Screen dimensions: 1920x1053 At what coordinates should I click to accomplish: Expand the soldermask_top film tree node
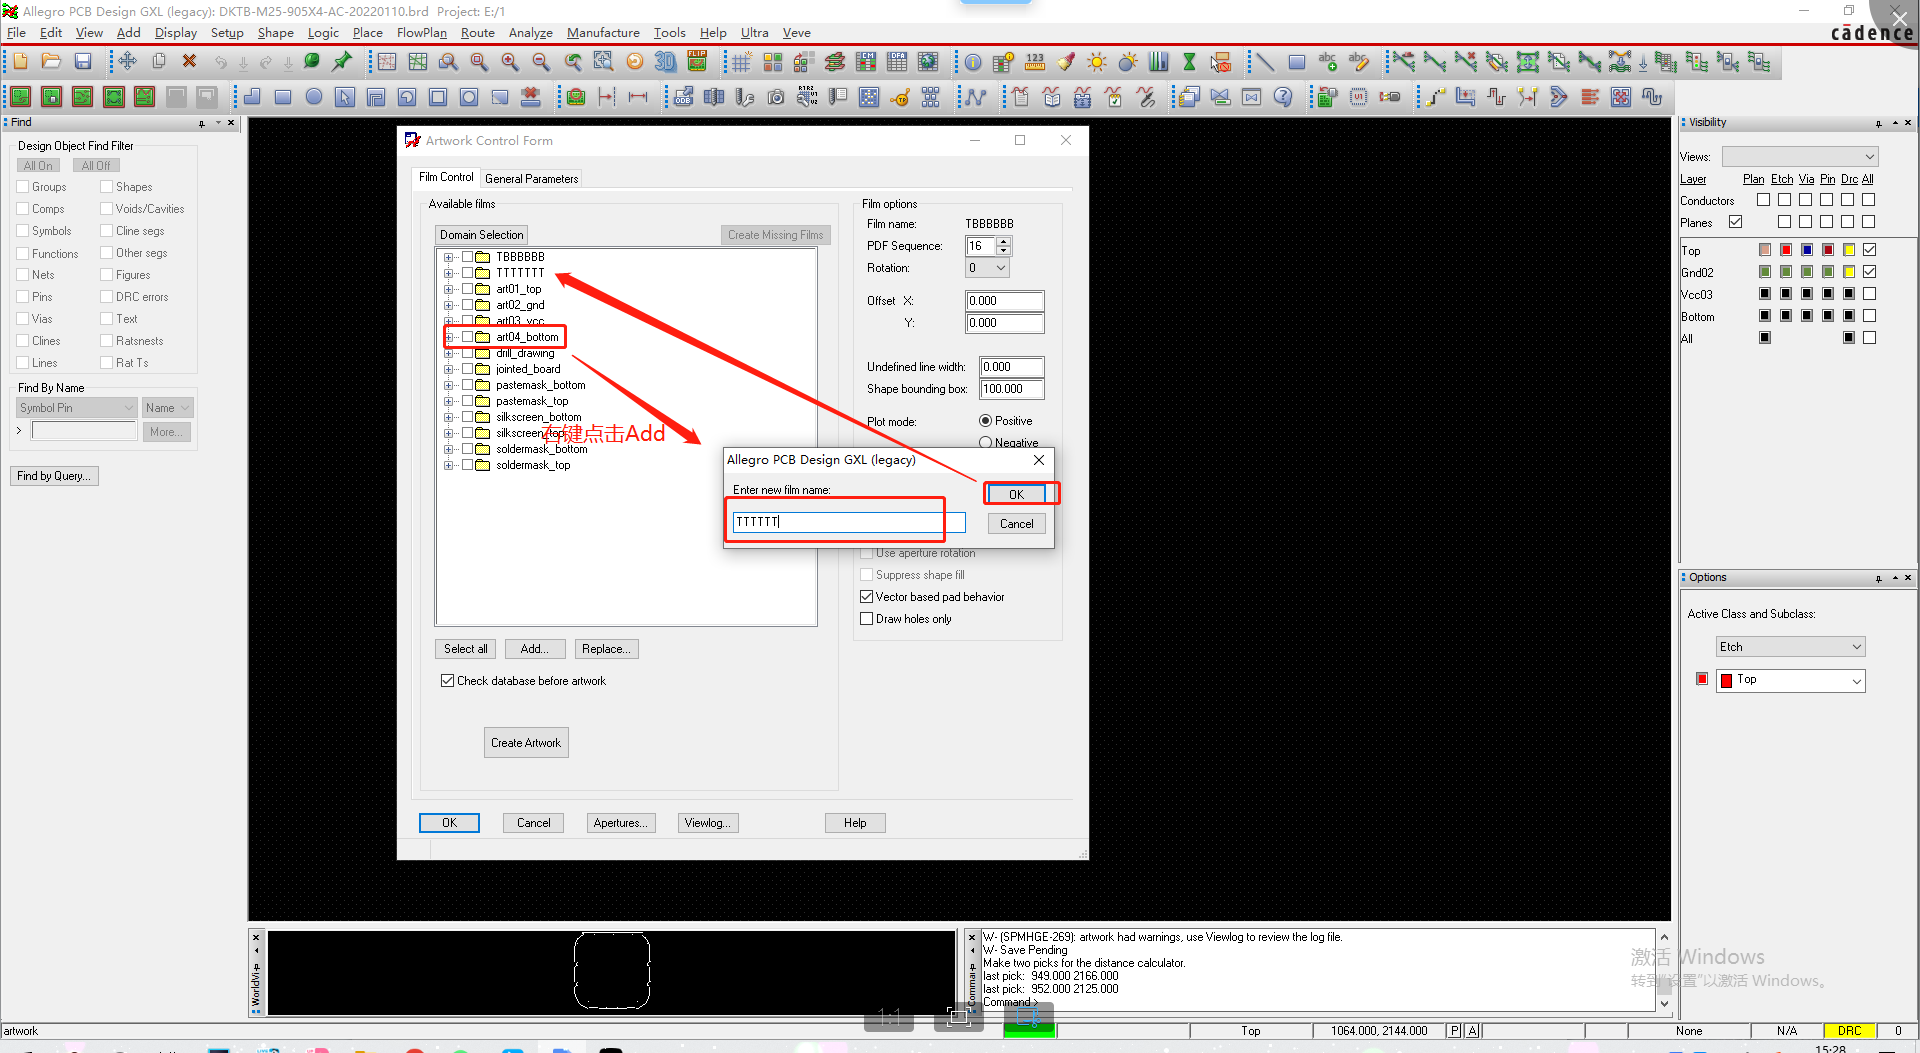click(449, 465)
